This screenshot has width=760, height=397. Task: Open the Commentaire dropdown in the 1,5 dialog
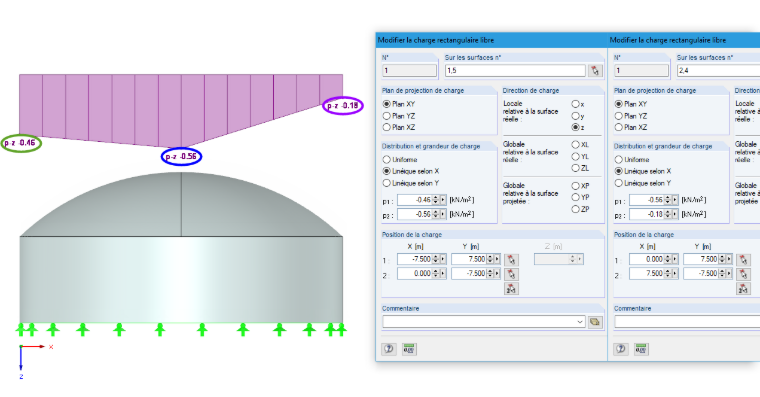[580, 322]
